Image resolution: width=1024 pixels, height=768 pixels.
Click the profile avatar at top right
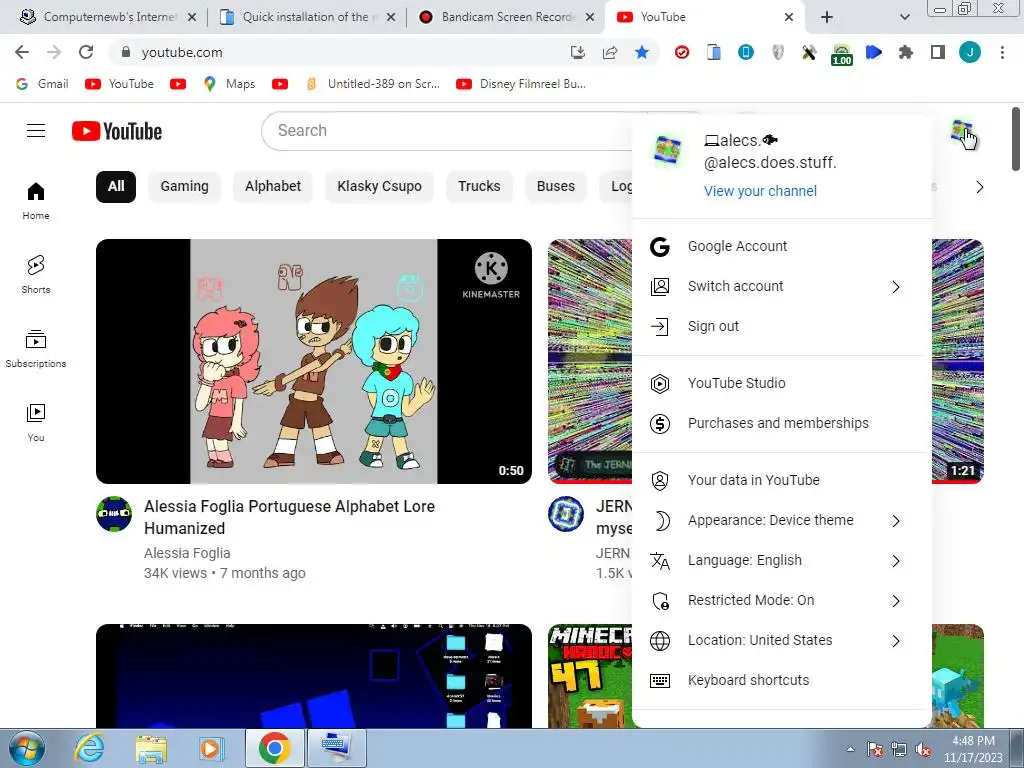pos(961,131)
